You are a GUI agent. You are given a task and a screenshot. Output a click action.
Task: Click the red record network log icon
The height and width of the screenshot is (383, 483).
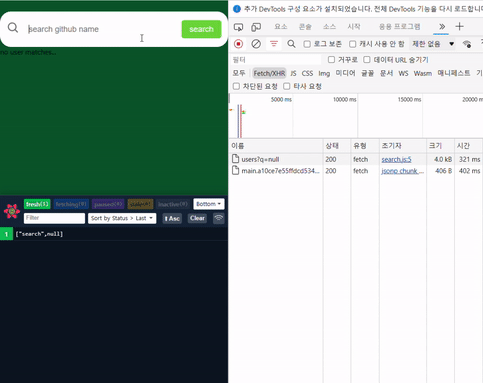click(238, 44)
